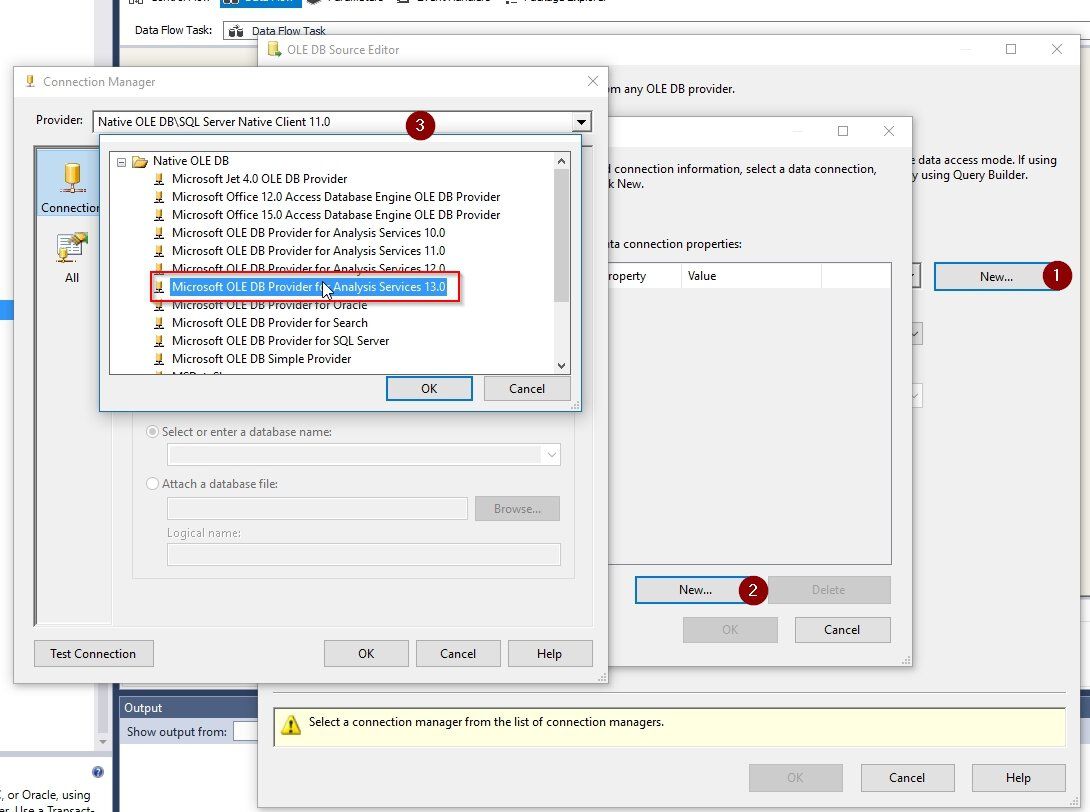
Task: Click Cancel below the Delete button
Action: coord(842,630)
